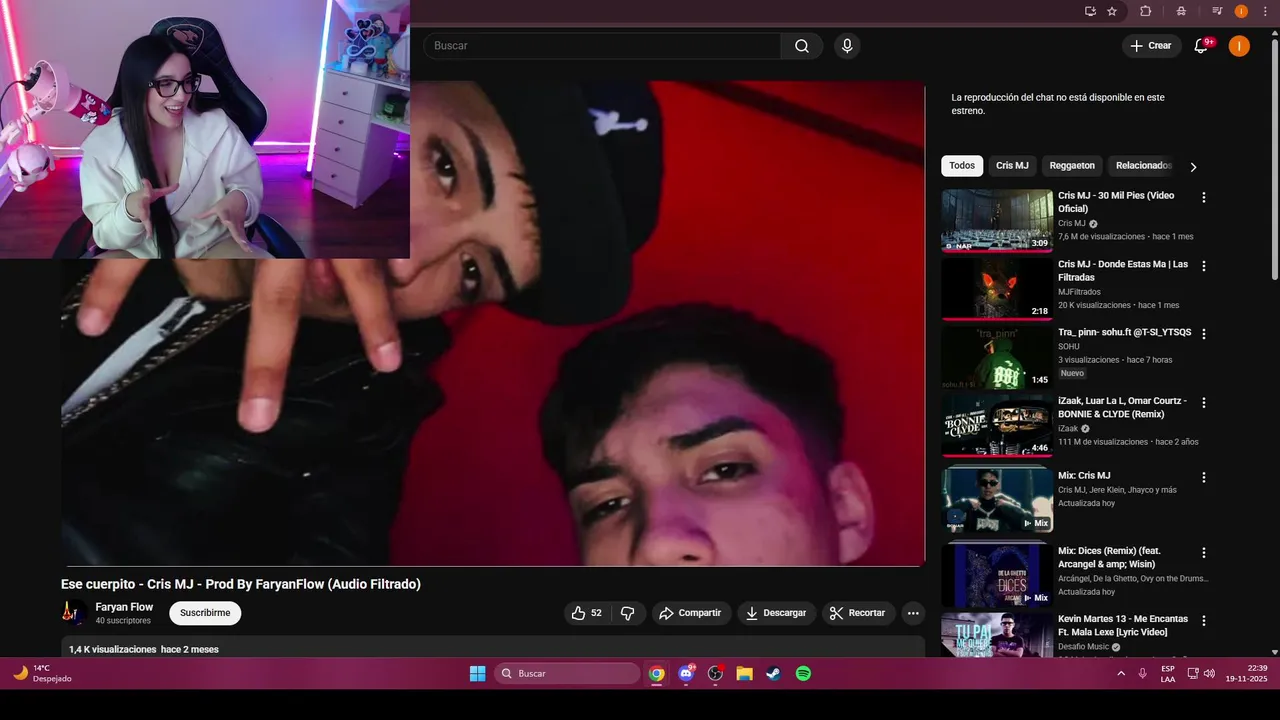The image size is (1280, 720).
Task: Open Chrome profile avatar in toolbar
Action: click(x=1241, y=11)
